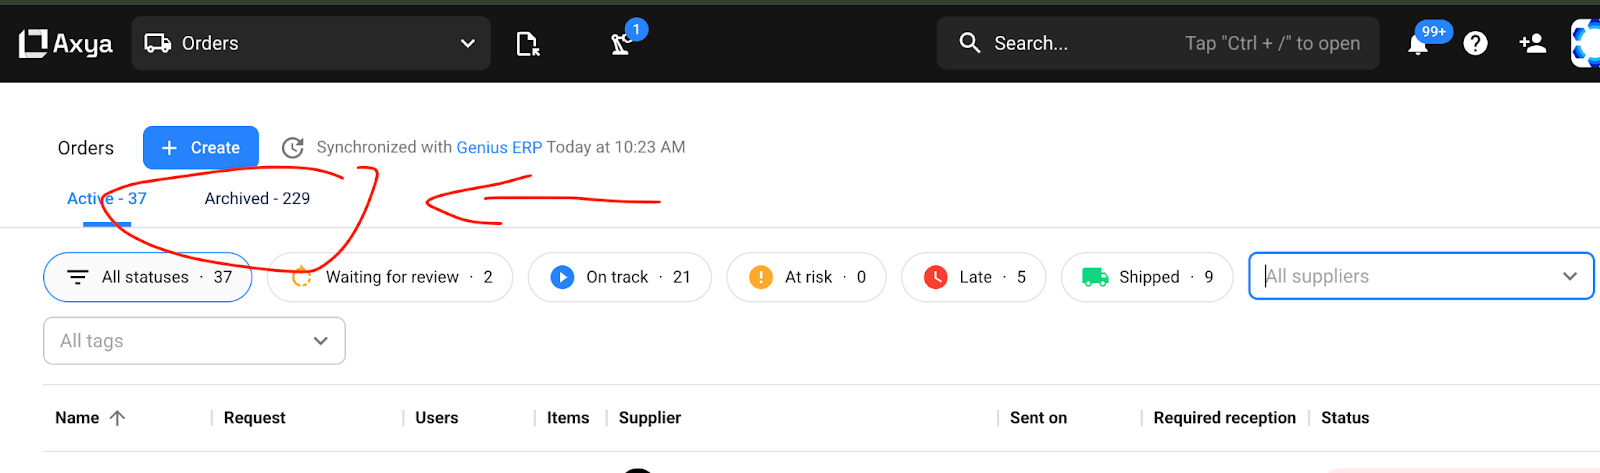Click the sort arrow beside Name
Screen dimensions: 1600x473
(117, 418)
